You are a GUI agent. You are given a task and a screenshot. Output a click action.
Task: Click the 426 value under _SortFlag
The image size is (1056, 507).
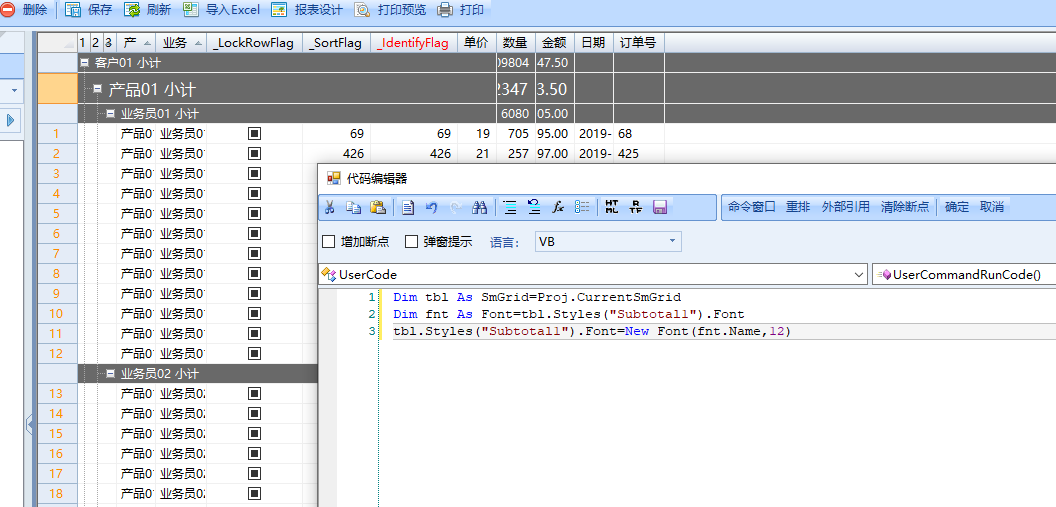(x=354, y=154)
